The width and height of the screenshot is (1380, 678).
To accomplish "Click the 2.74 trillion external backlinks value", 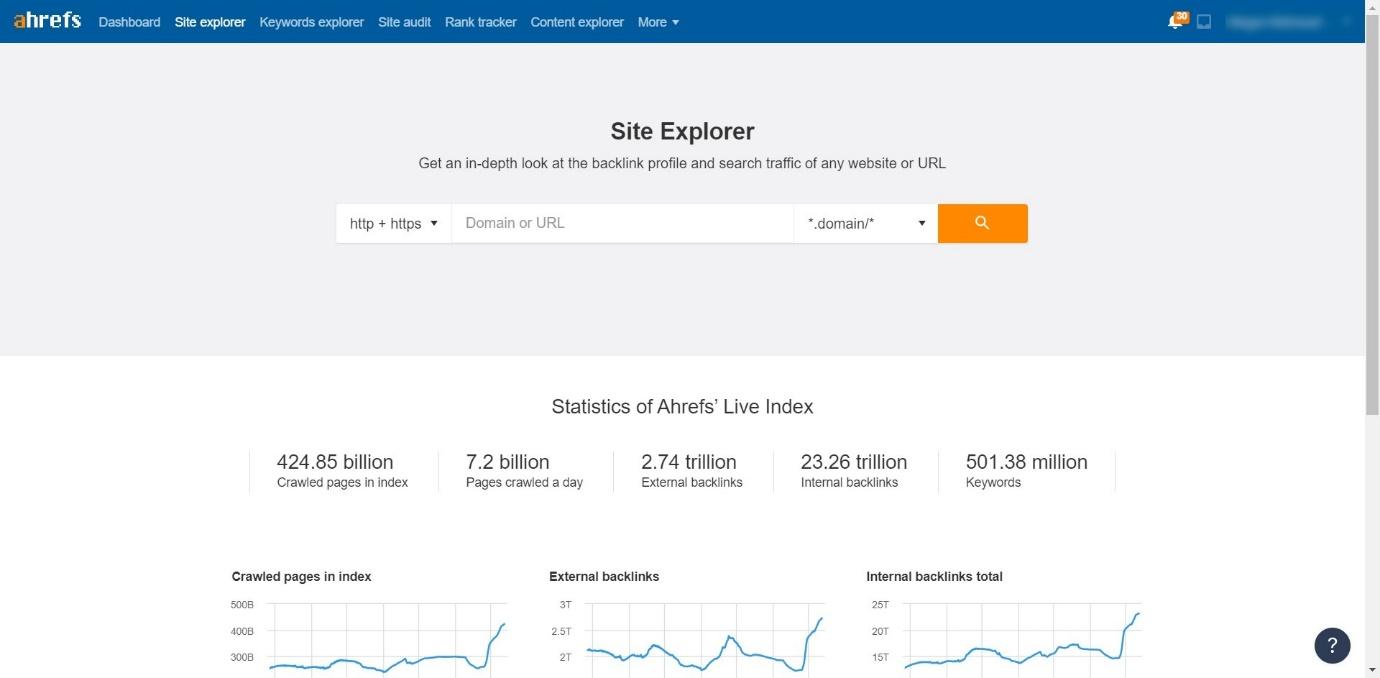I will [689, 462].
